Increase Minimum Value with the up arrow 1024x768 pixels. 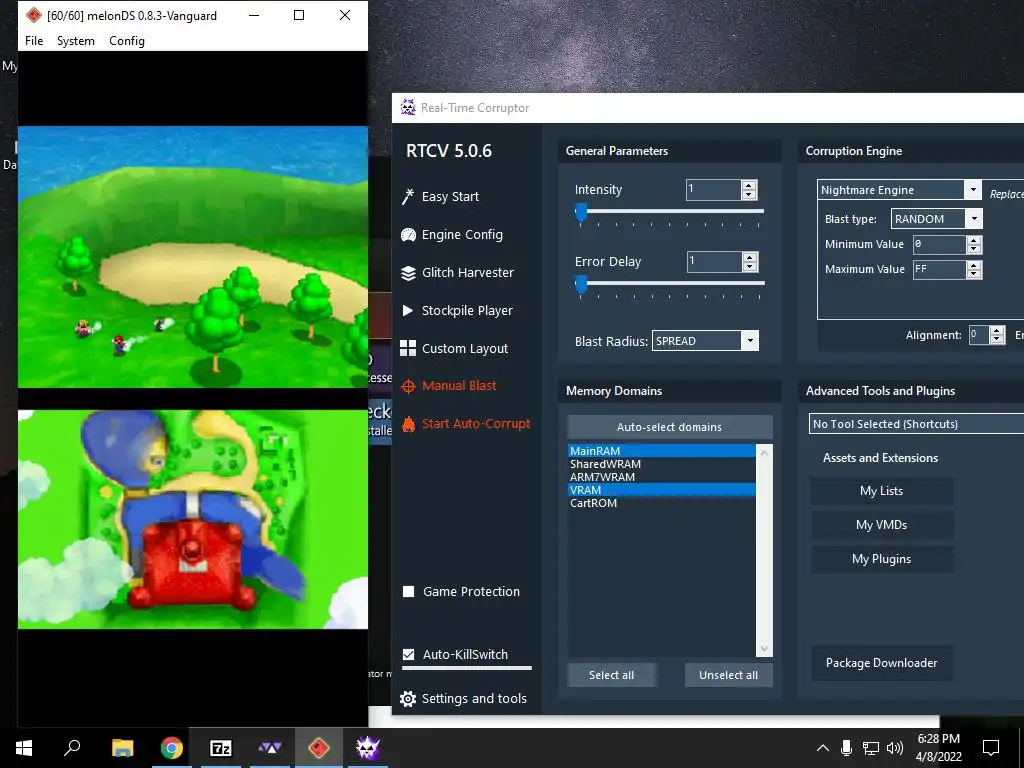974,240
